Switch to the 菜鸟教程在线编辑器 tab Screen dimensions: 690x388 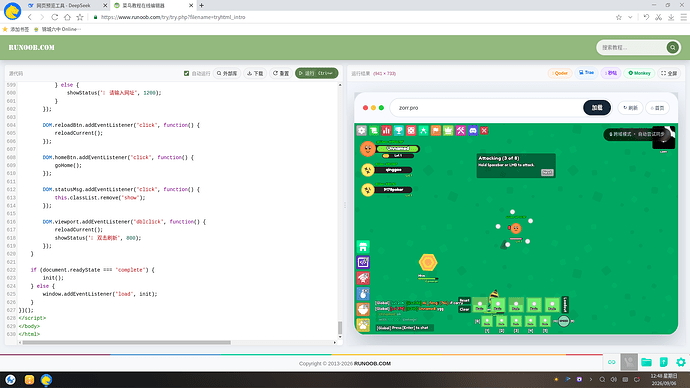click(x=152, y=5)
